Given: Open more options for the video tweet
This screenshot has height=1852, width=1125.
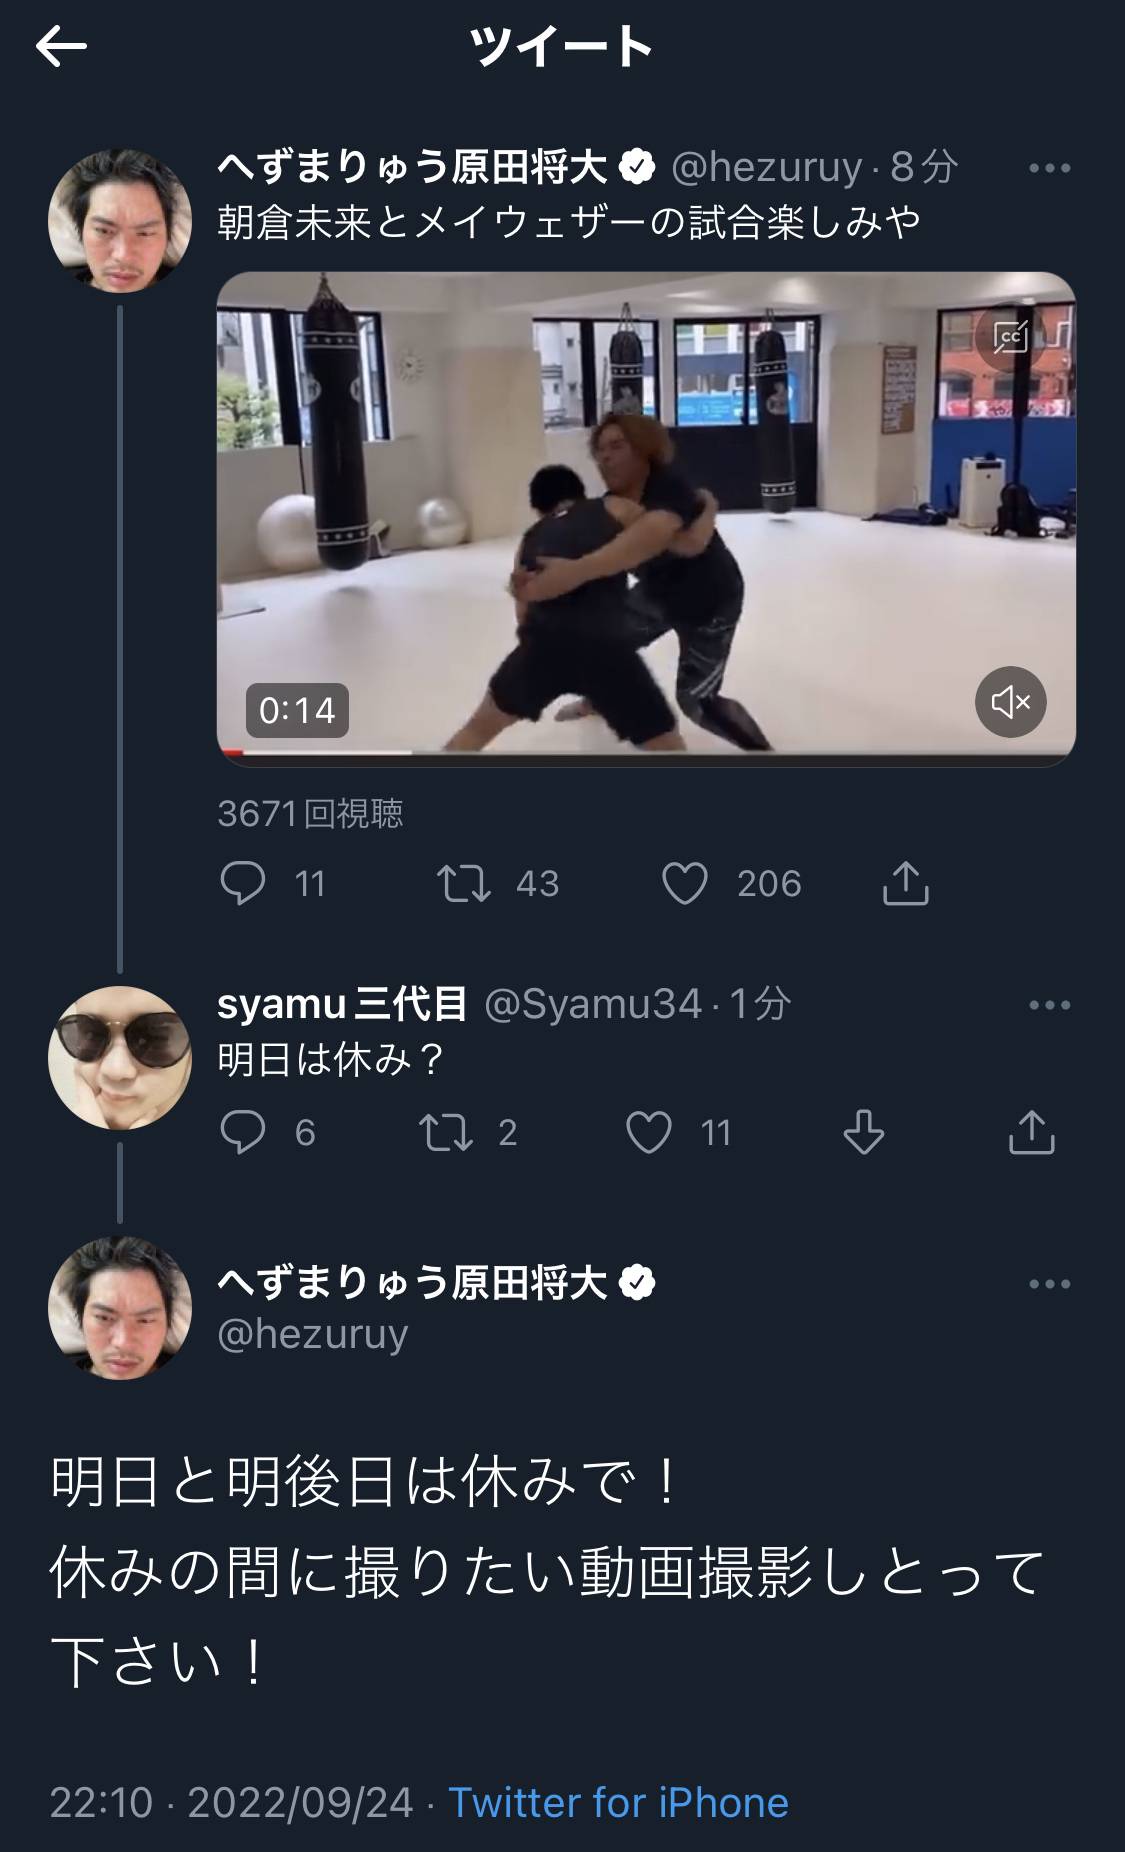Looking at the screenshot, I should coord(1049,168).
